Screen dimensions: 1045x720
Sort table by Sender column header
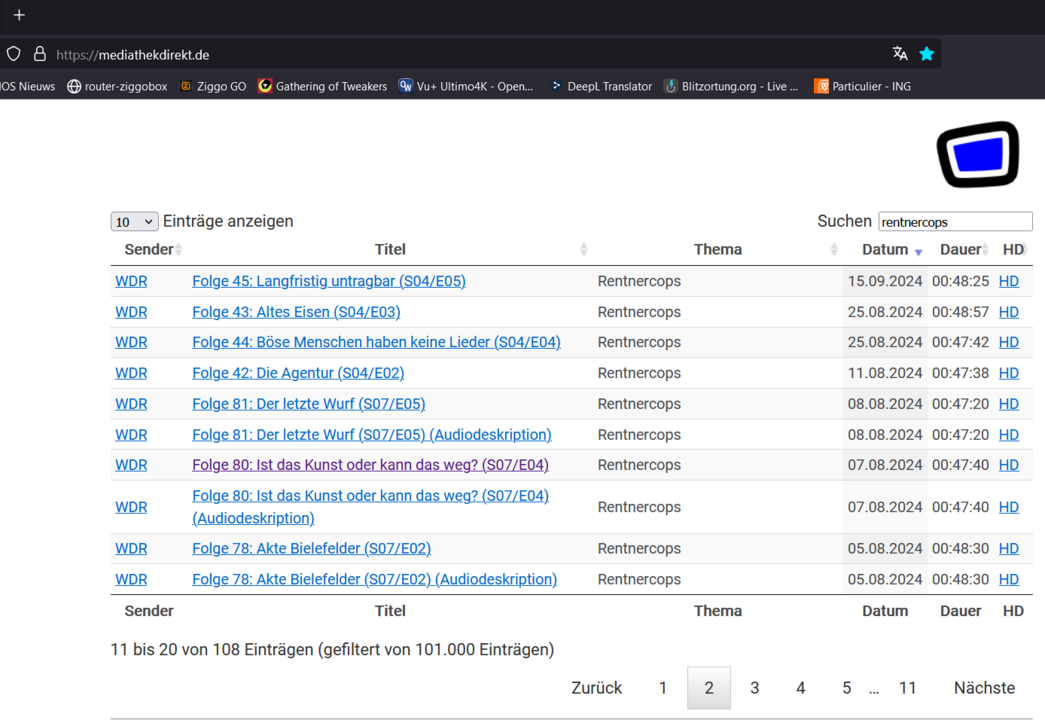(149, 250)
